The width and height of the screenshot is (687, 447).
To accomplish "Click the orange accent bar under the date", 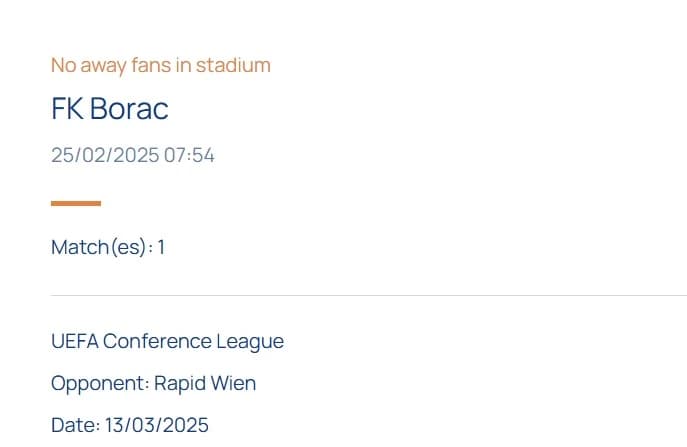I will 76,203.
